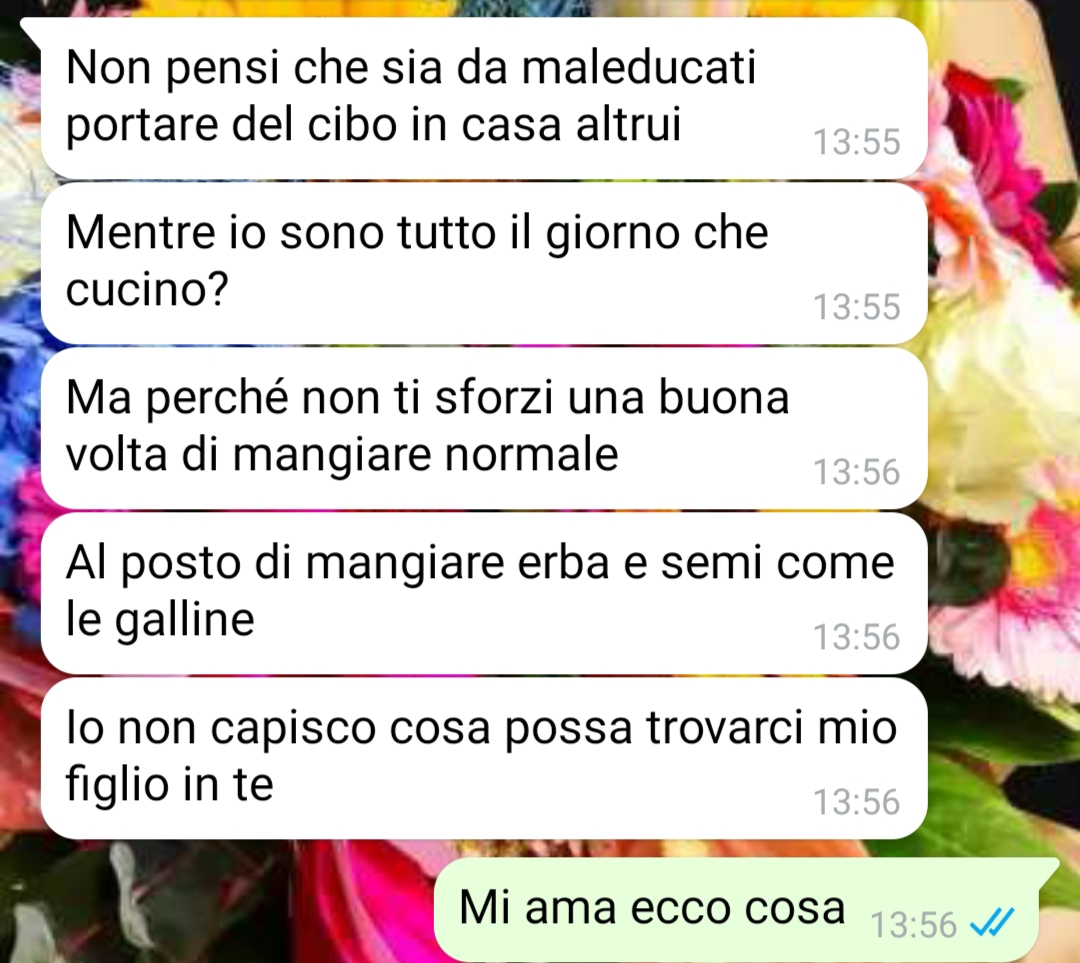
Task: Tap the 13:56 timestamp on the green bubble
Action: point(914,924)
